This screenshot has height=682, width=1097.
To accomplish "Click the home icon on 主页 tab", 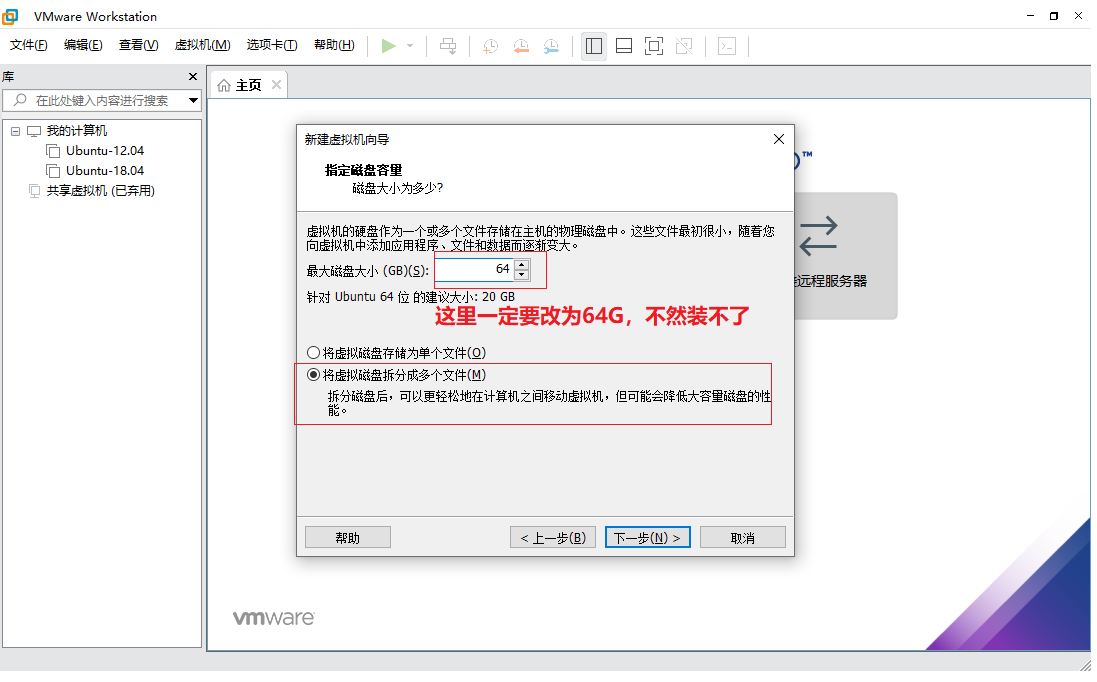I will (224, 85).
